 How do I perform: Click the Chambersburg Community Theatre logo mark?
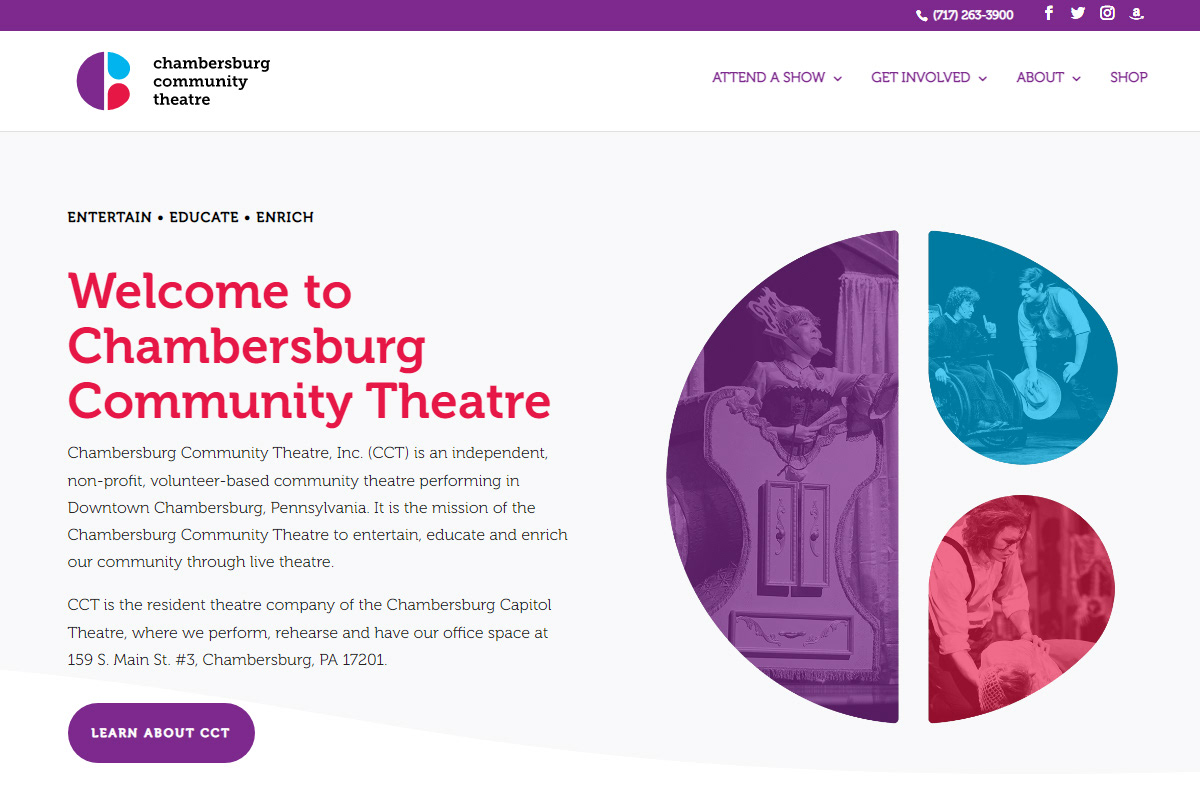[x=104, y=81]
